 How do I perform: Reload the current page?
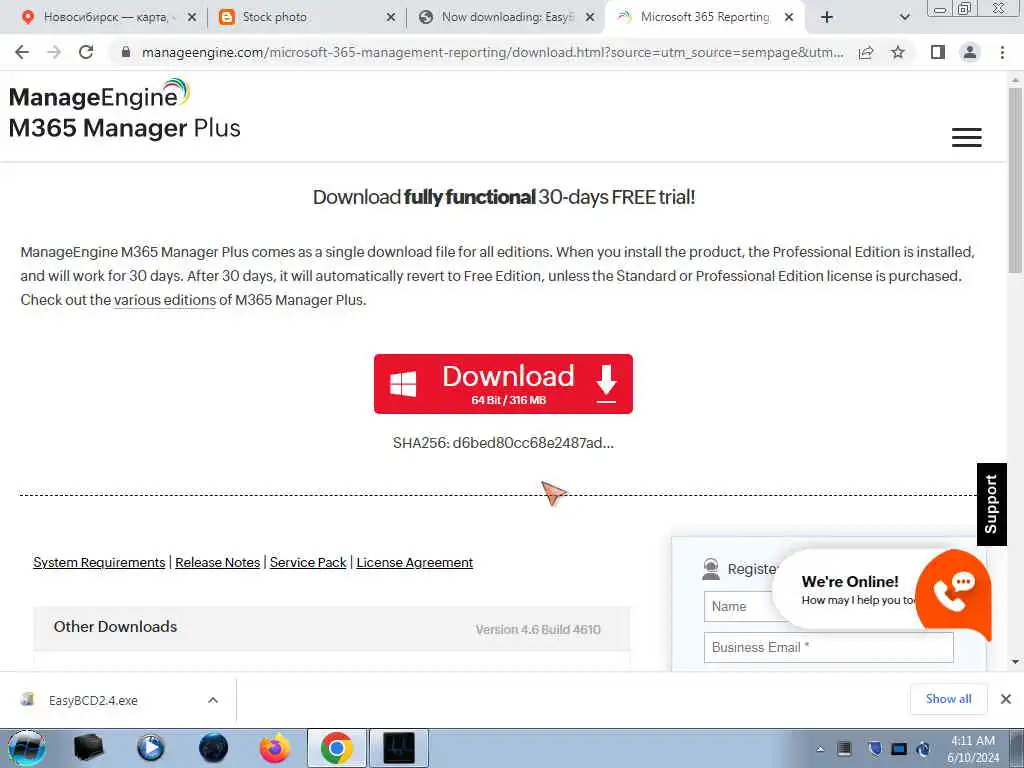tap(86, 52)
